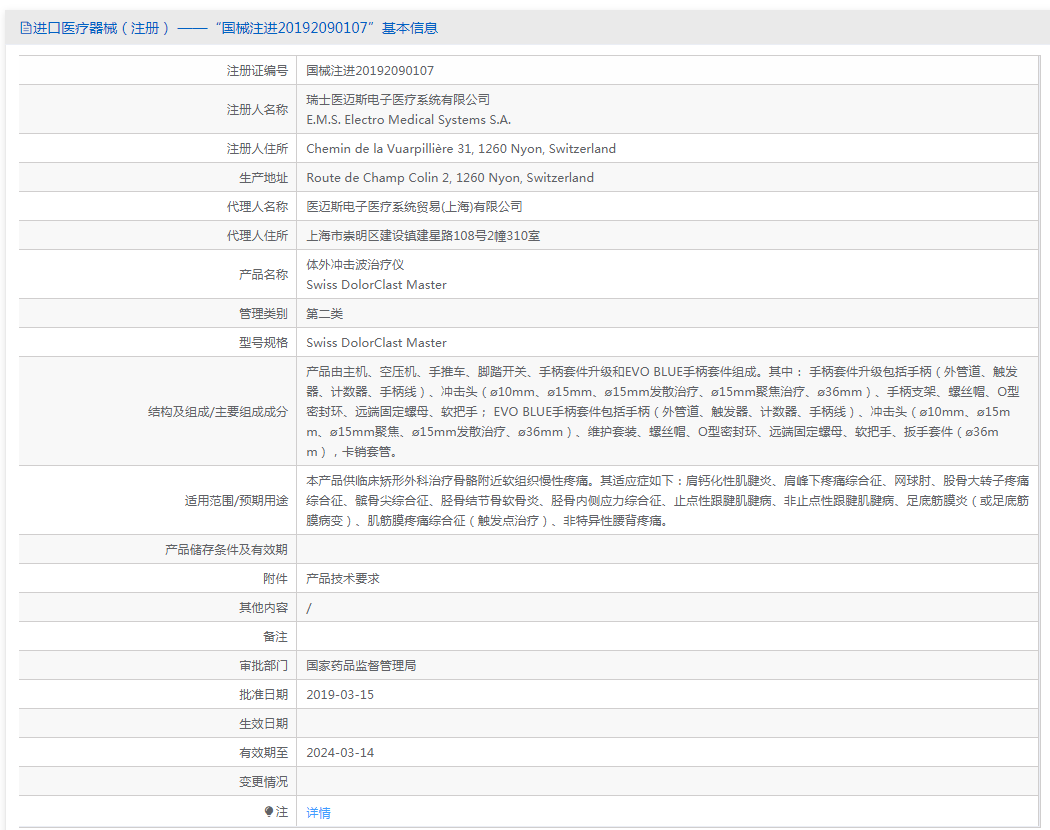This screenshot has width=1050, height=830.
Task: Click the 审批部门 label
Action: point(263,666)
